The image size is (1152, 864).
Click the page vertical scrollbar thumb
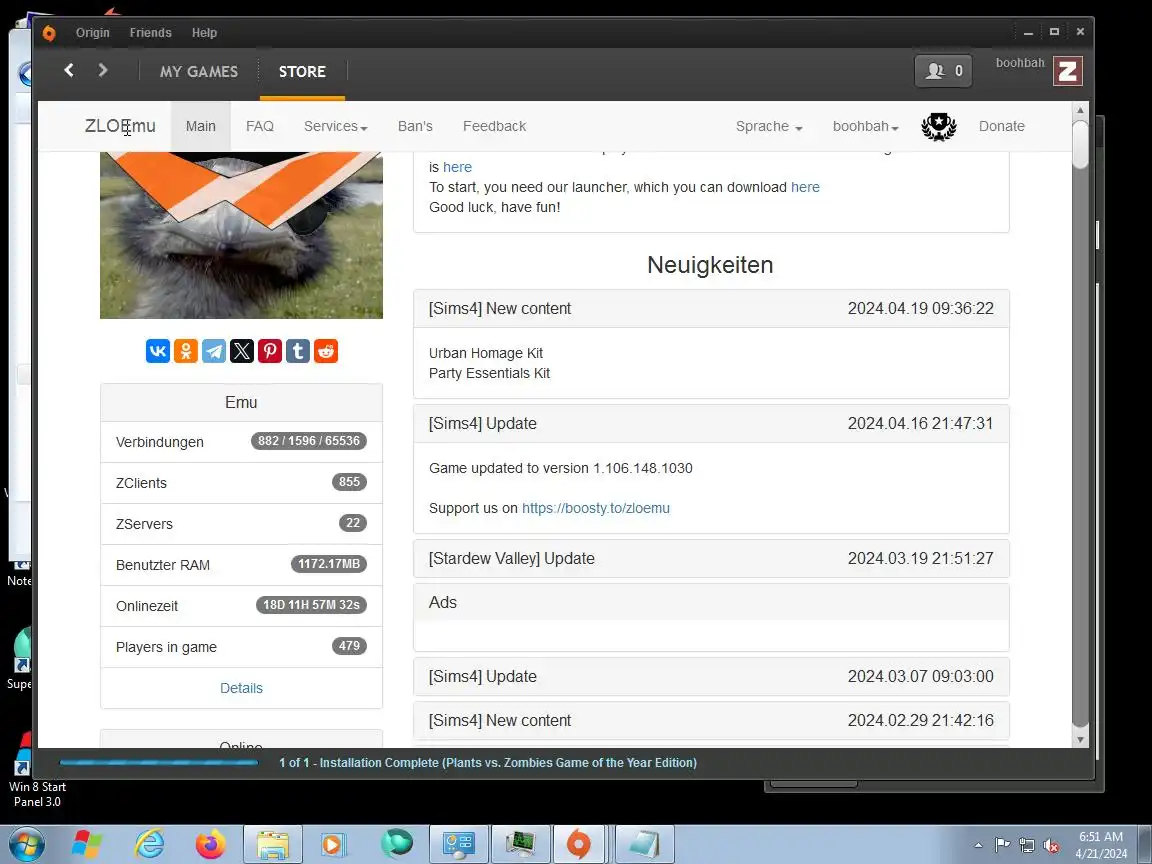(1080, 145)
